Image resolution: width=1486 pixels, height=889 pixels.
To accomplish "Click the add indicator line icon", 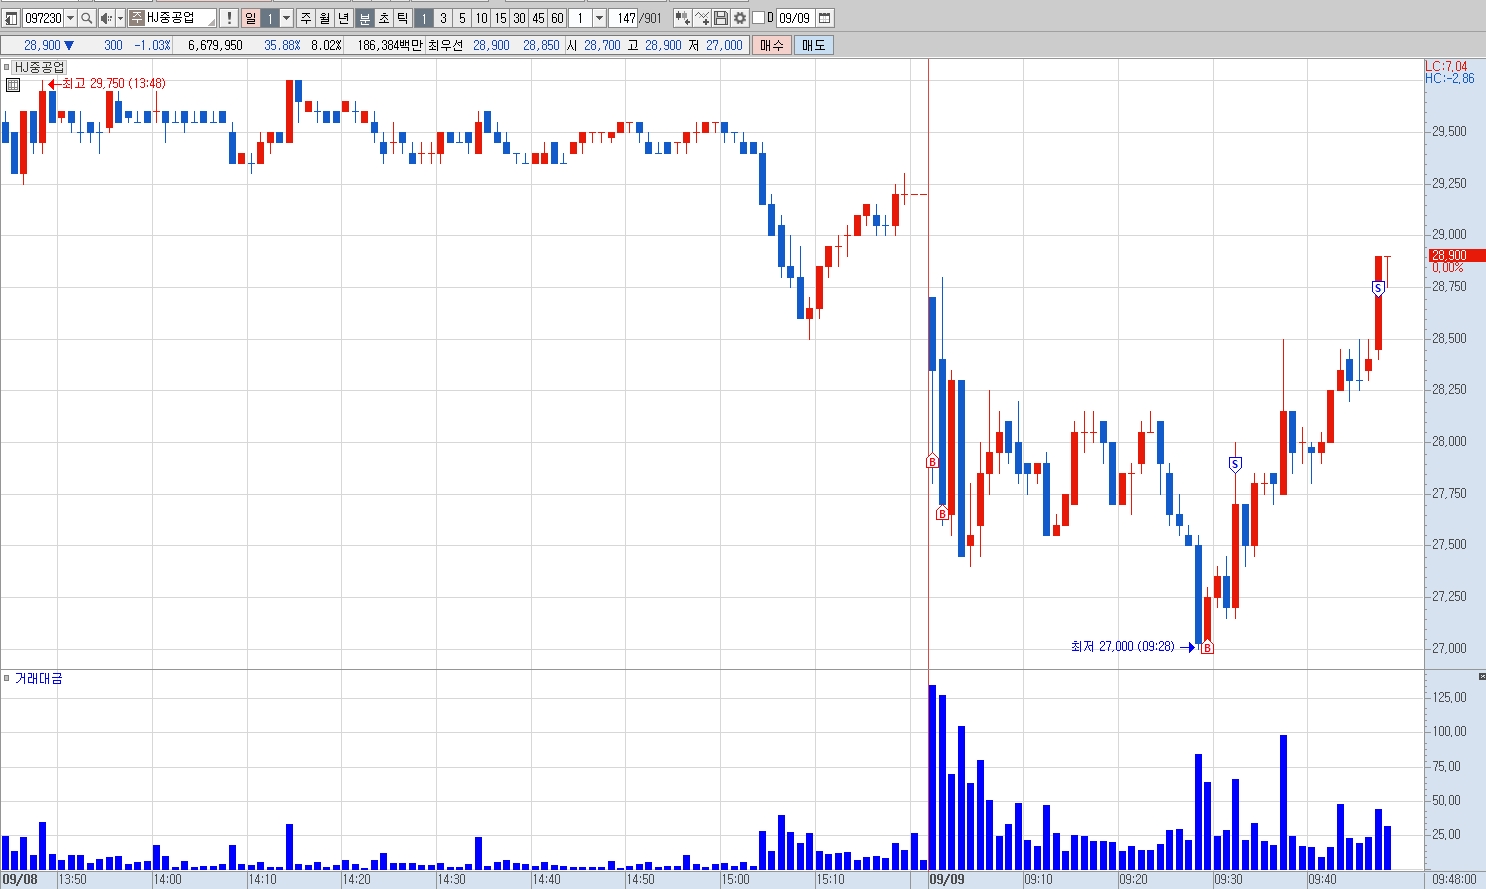I will [702, 18].
